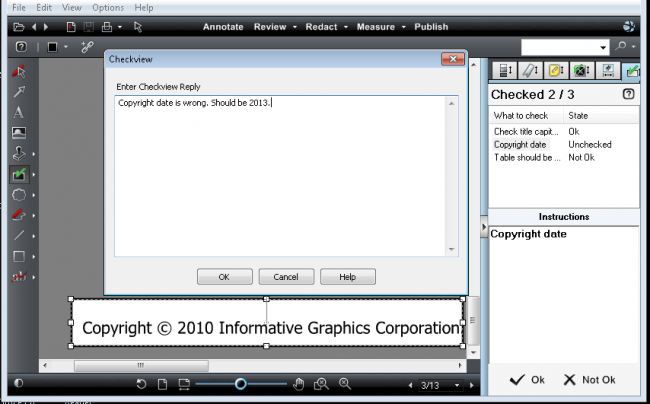The height and width of the screenshot is (404, 650).
Task: Select the stamp tool
Action: pos(19,153)
